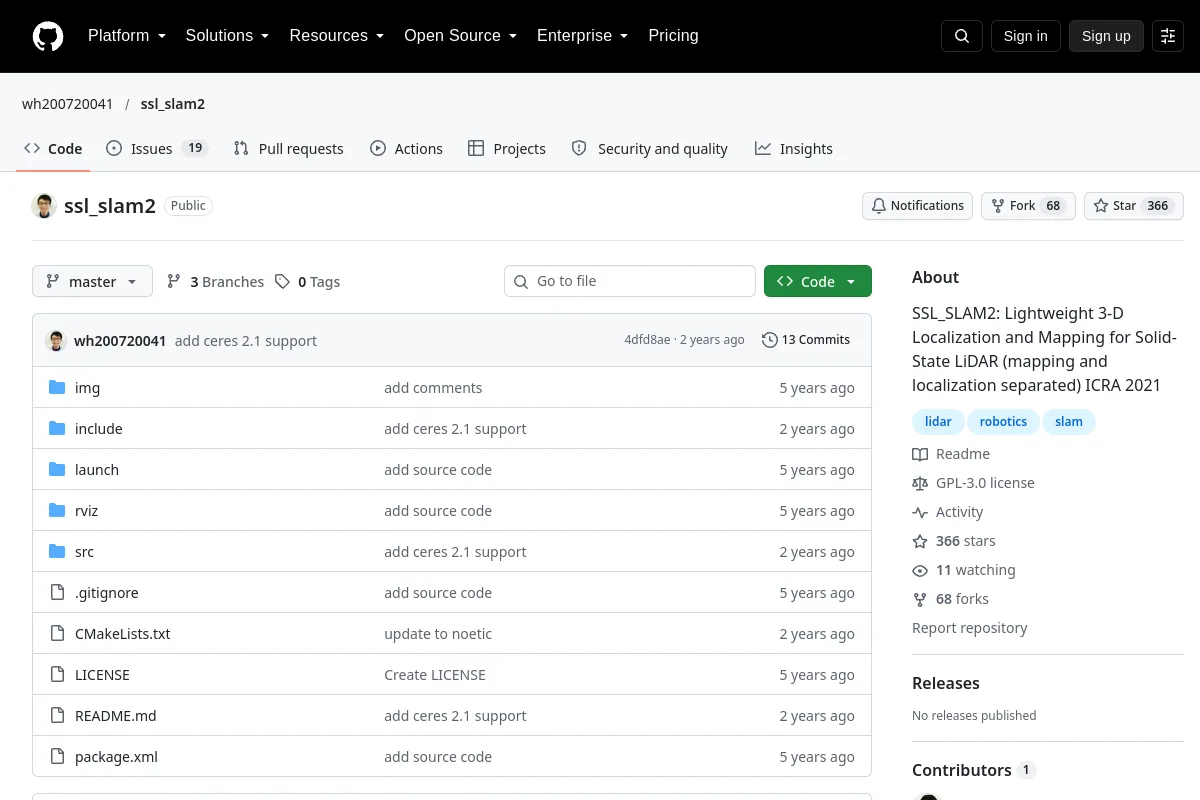This screenshot has height=800, width=1200.
Task: Select the lidar topic tag
Action: (938, 422)
